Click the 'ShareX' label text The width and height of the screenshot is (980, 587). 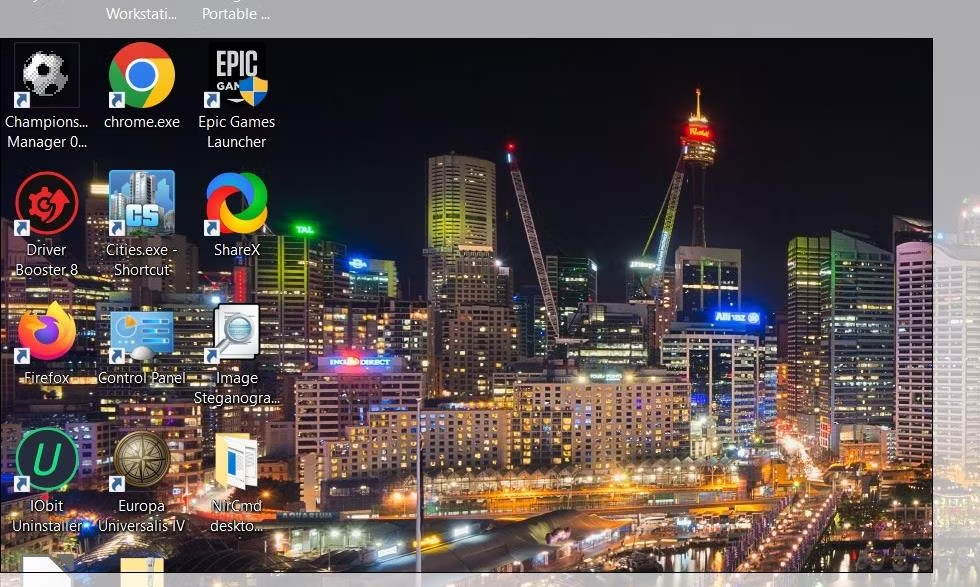[x=237, y=250]
